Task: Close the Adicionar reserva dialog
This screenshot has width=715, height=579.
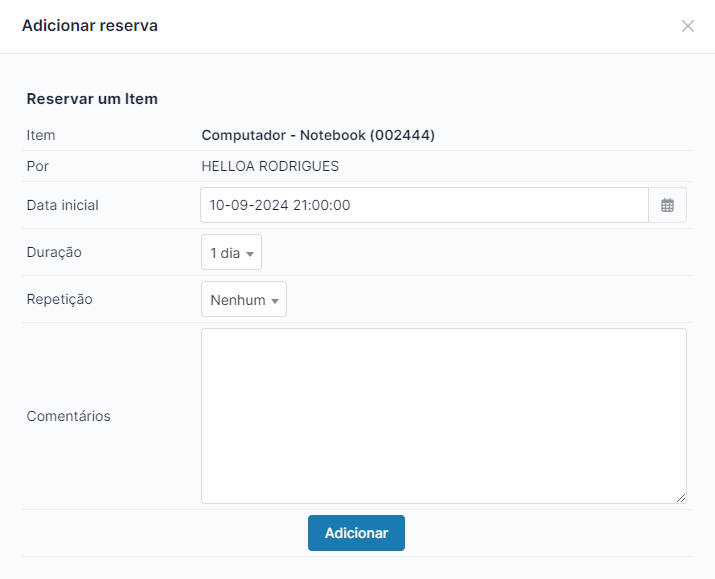Action: tap(687, 26)
